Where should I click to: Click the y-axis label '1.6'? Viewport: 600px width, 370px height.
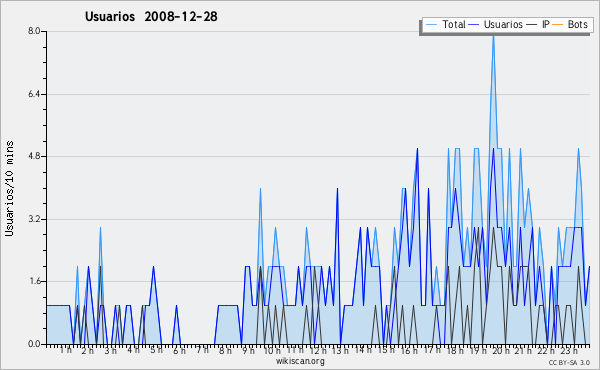[x=34, y=281]
